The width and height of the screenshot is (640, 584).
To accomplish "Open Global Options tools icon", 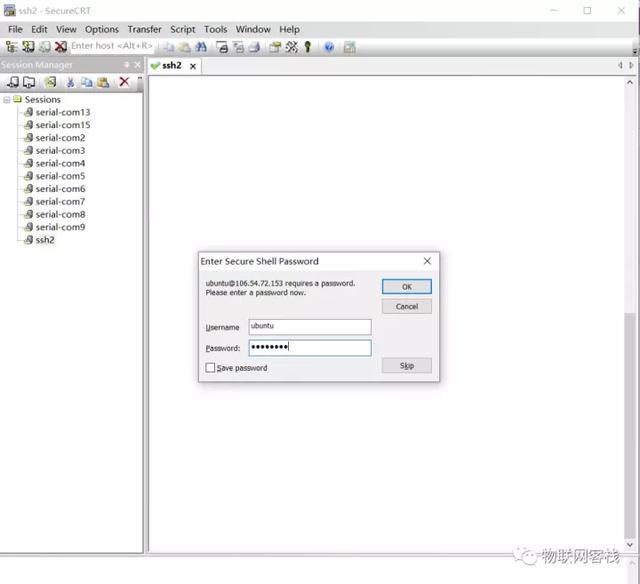I will (291, 47).
